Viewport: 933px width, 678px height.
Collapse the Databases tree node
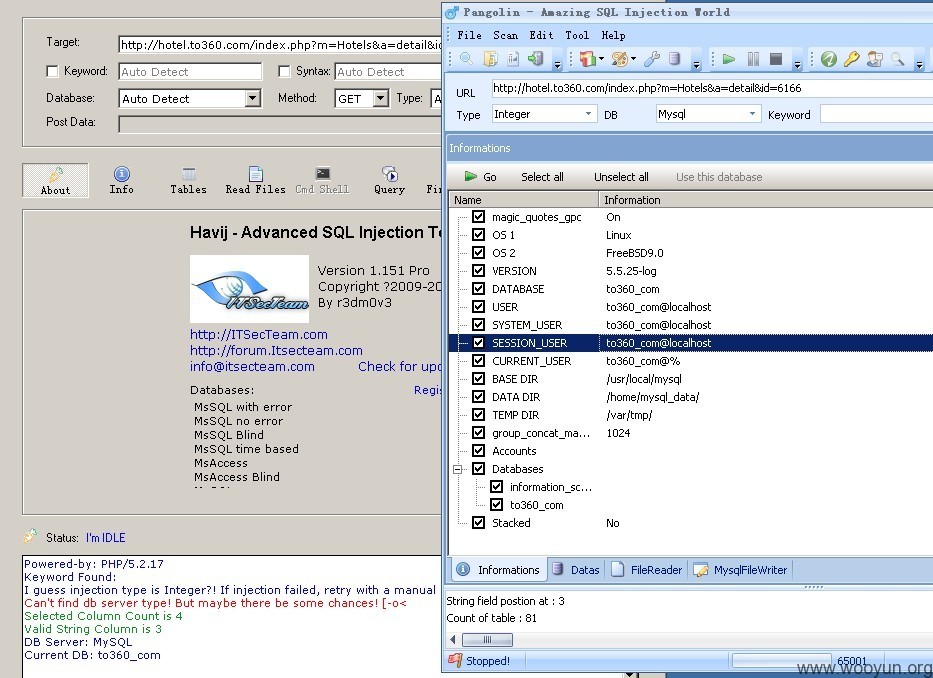coord(458,469)
